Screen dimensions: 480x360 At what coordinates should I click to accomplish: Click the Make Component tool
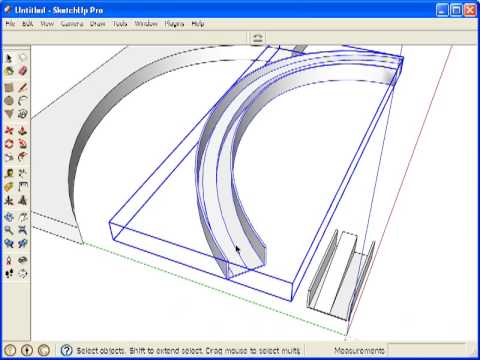[23, 58]
